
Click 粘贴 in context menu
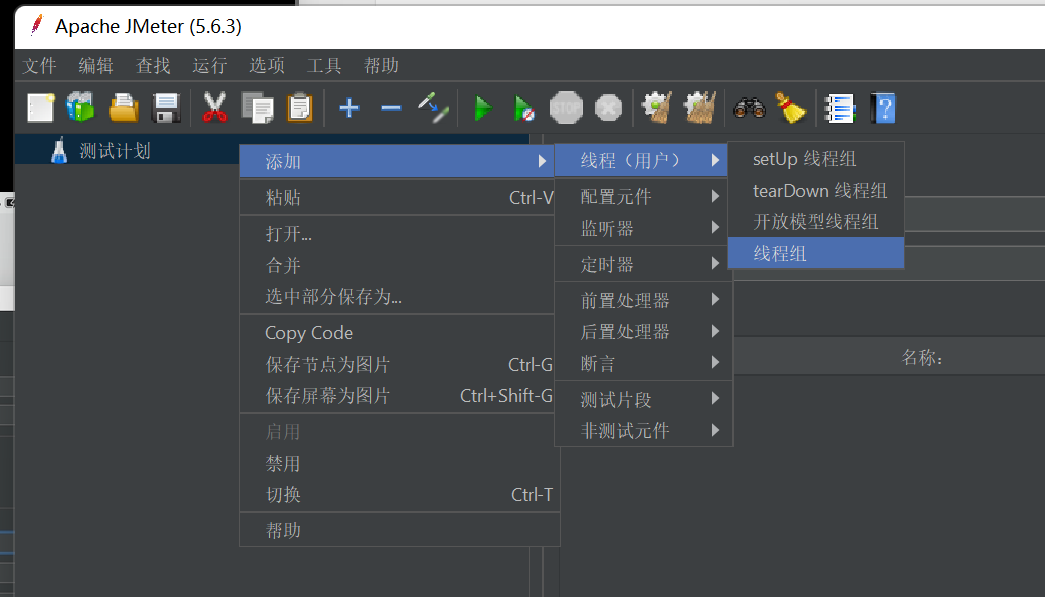coord(399,197)
